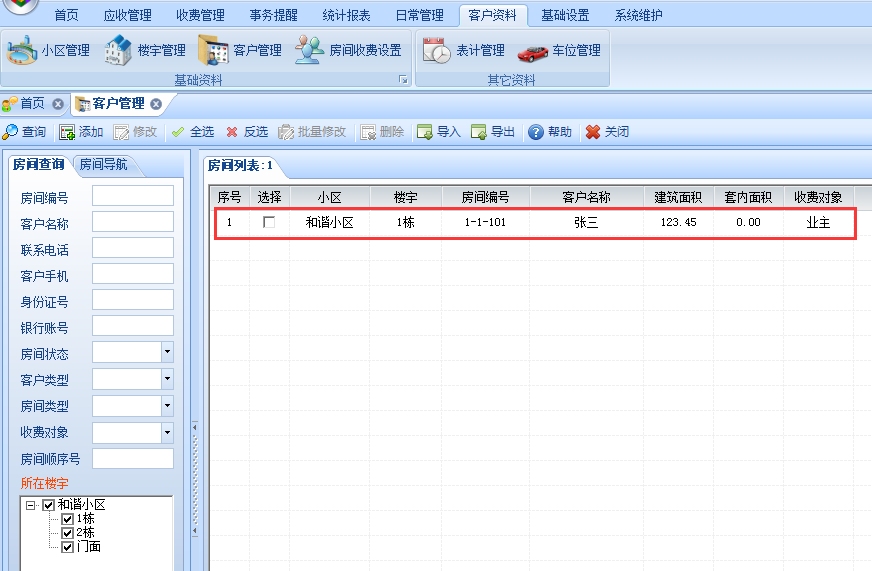Select the 客户资料 ribbon tab
Screen dimensions: 872x571
click(x=493, y=15)
